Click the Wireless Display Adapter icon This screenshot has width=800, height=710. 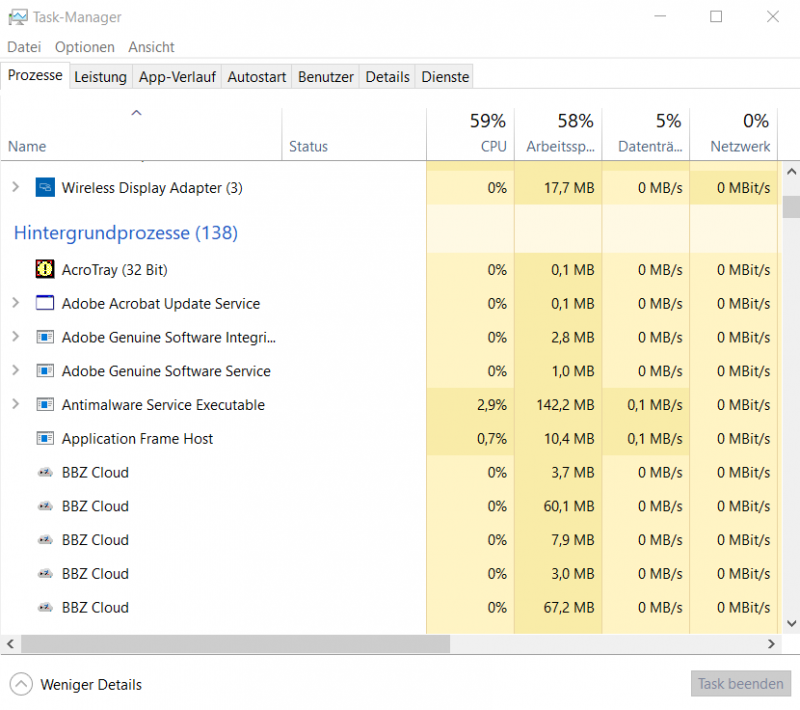(44, 187)
